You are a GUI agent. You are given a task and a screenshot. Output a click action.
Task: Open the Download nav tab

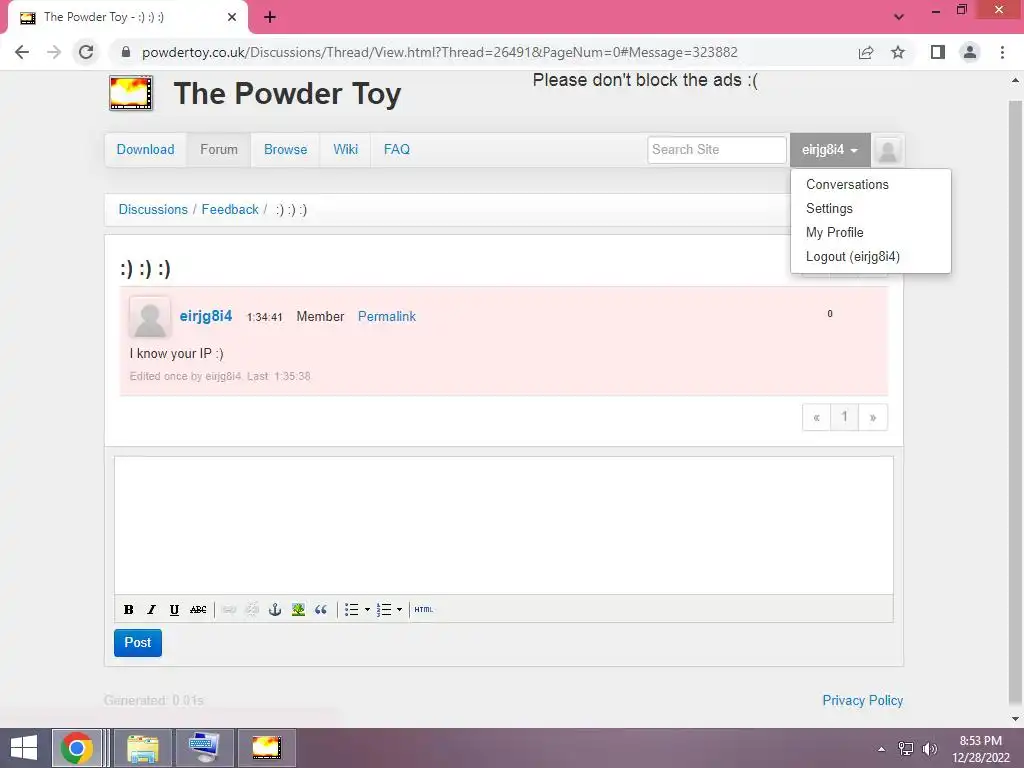coord(146,150)
